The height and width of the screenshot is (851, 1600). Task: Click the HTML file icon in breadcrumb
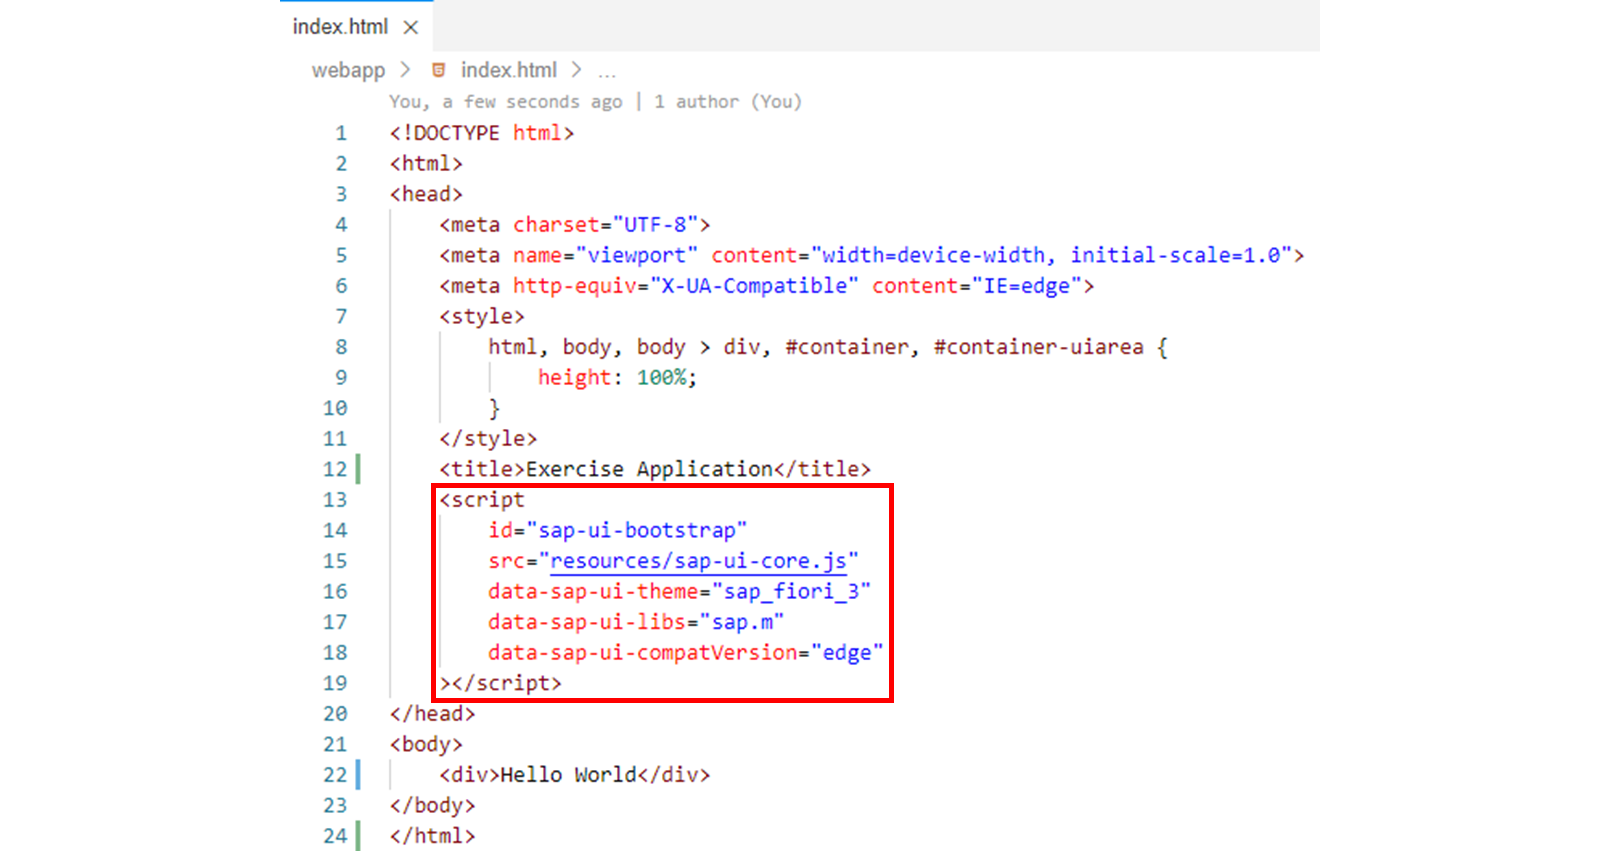438,70
